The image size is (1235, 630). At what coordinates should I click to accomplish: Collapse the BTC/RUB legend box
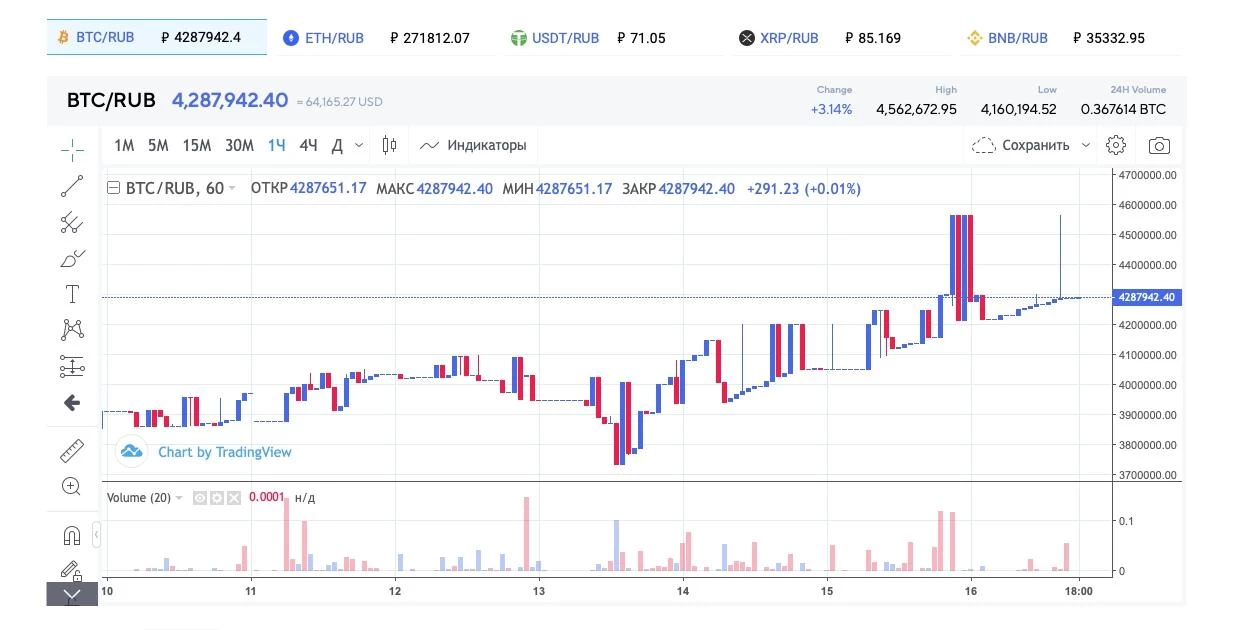point(114,188)
